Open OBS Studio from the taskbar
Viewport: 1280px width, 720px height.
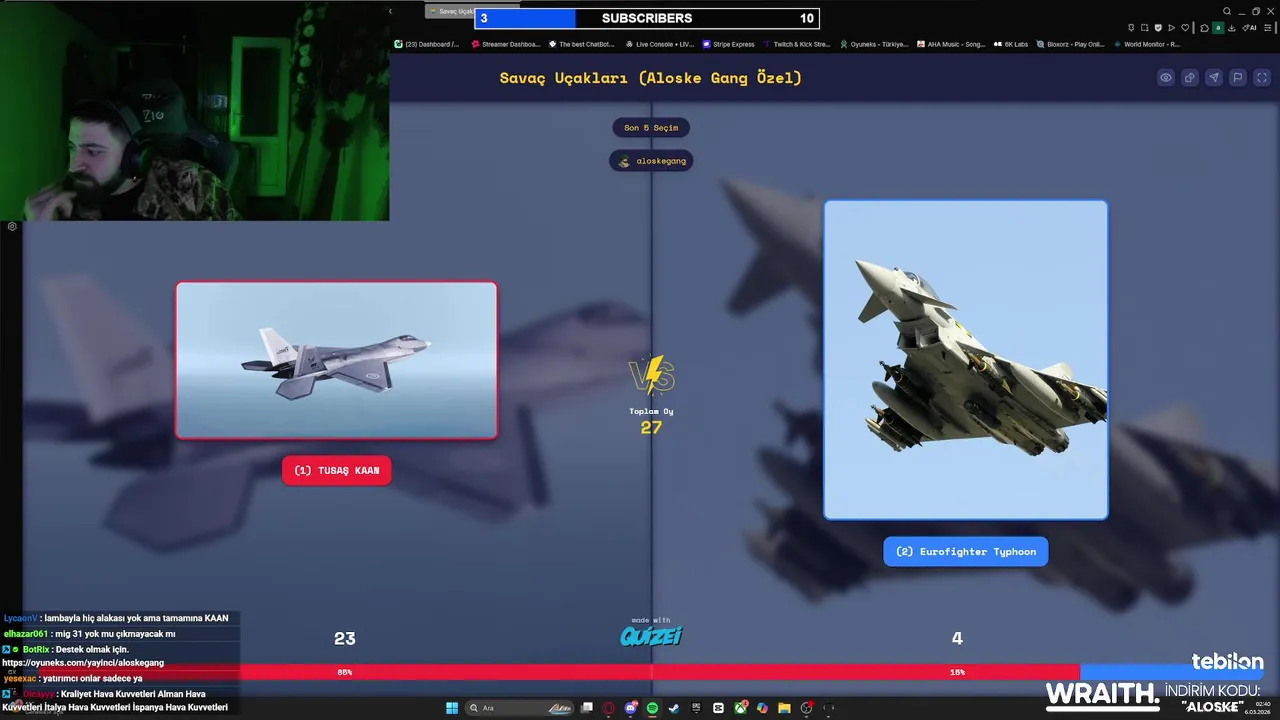coord(806,708)
